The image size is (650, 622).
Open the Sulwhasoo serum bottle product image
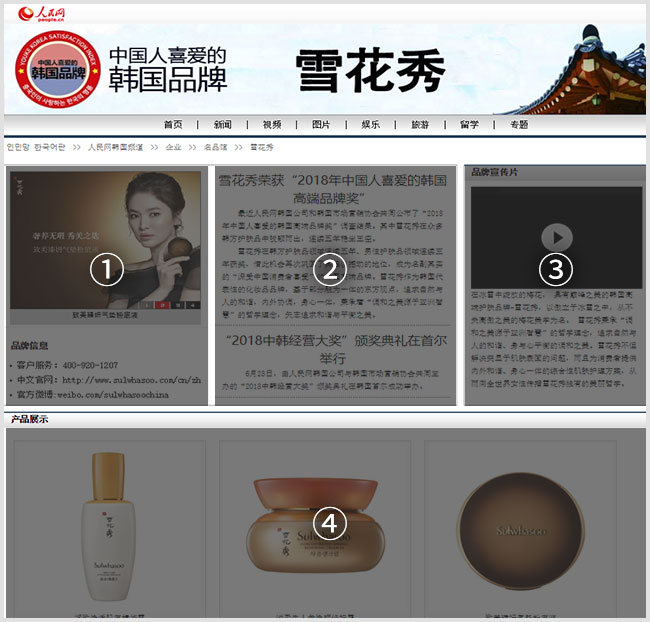[109, 527]
